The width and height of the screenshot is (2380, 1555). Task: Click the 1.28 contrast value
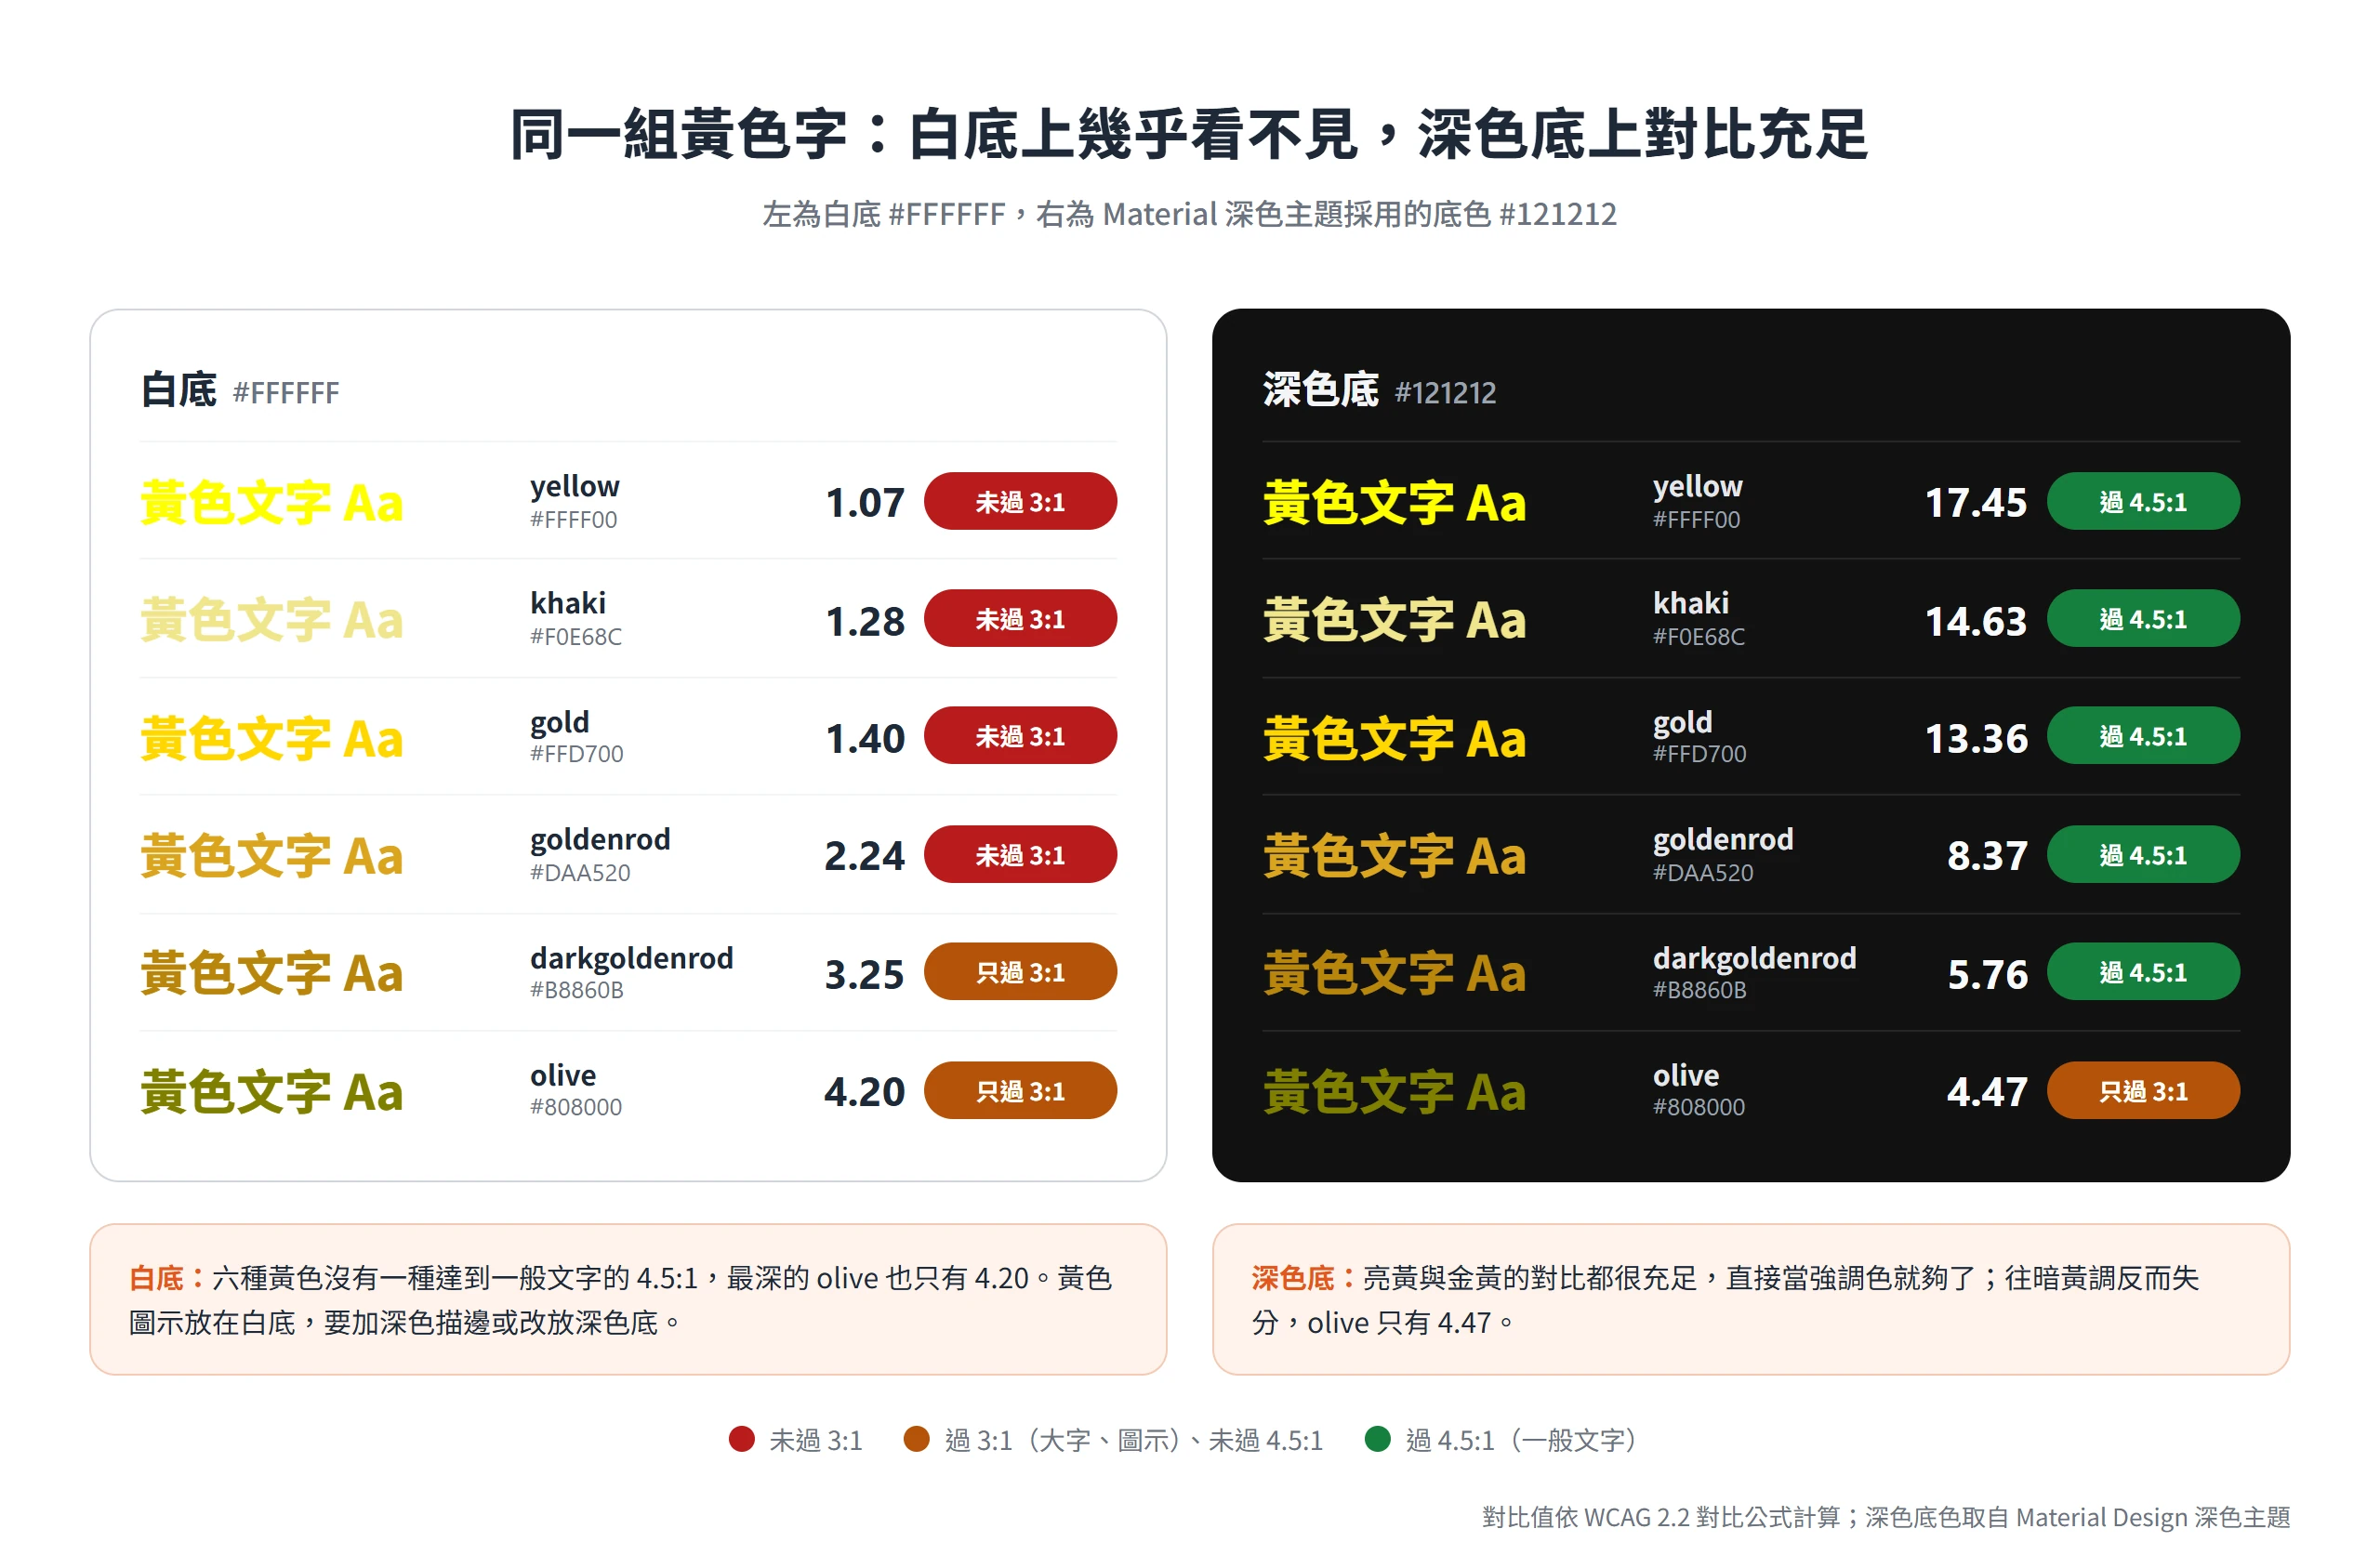point(865,621)
